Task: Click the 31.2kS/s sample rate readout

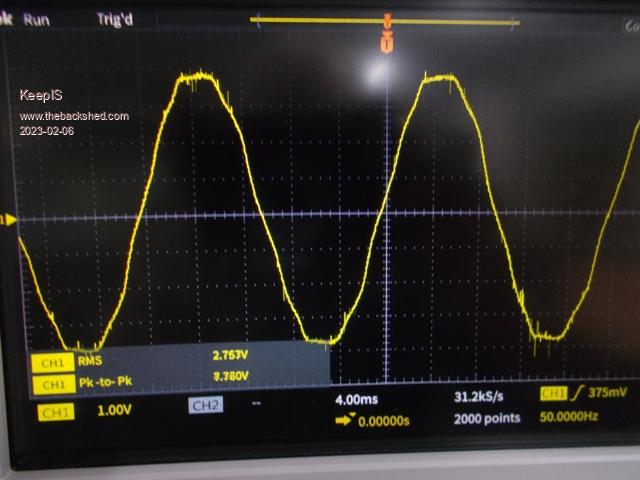Action: [x=481, y=397]
